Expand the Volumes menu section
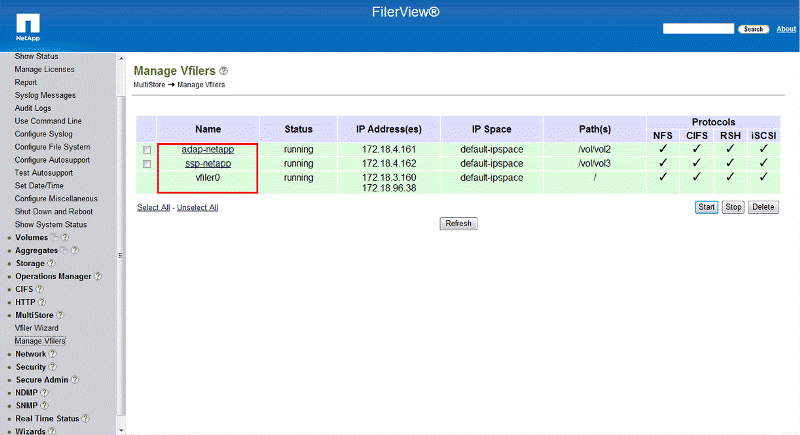 click(x=31, y=237)
